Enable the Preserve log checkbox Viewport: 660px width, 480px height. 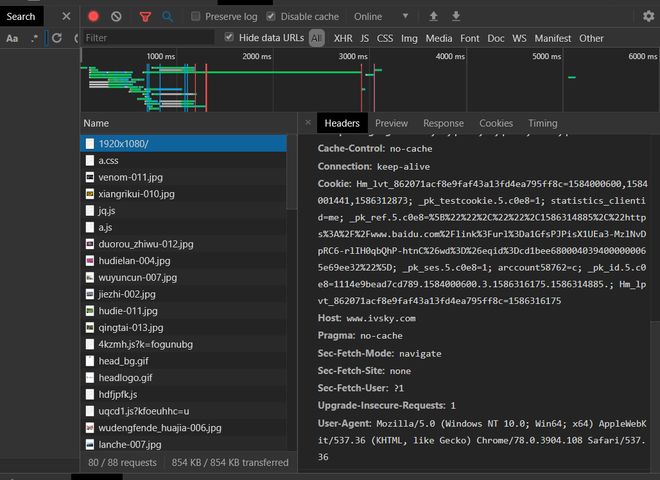196,16
